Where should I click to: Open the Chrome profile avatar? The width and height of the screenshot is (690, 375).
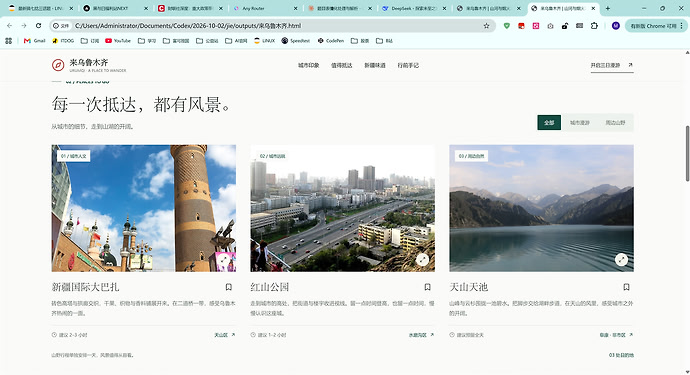tap(616, 26)
